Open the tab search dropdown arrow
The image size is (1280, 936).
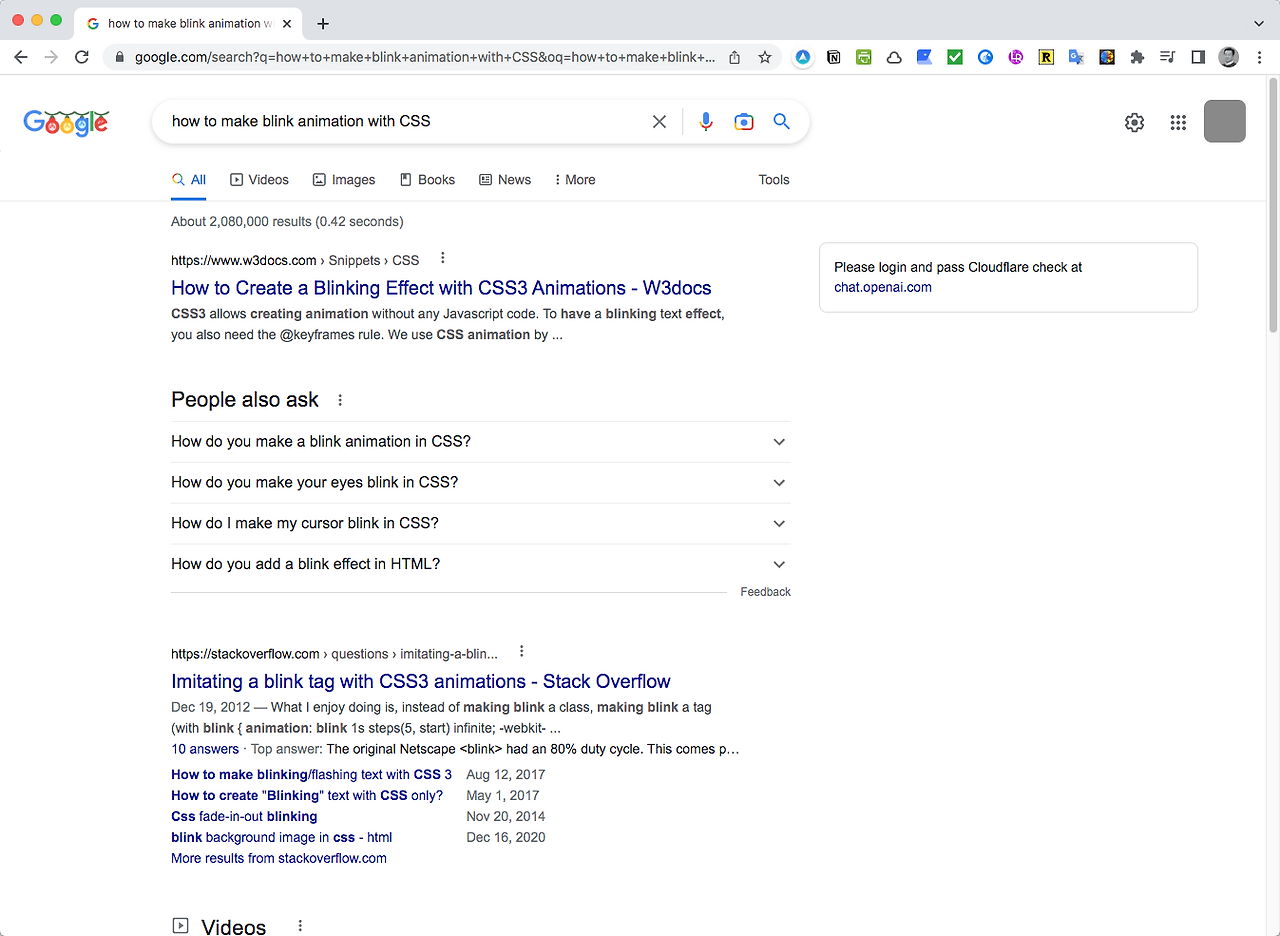1259,23
